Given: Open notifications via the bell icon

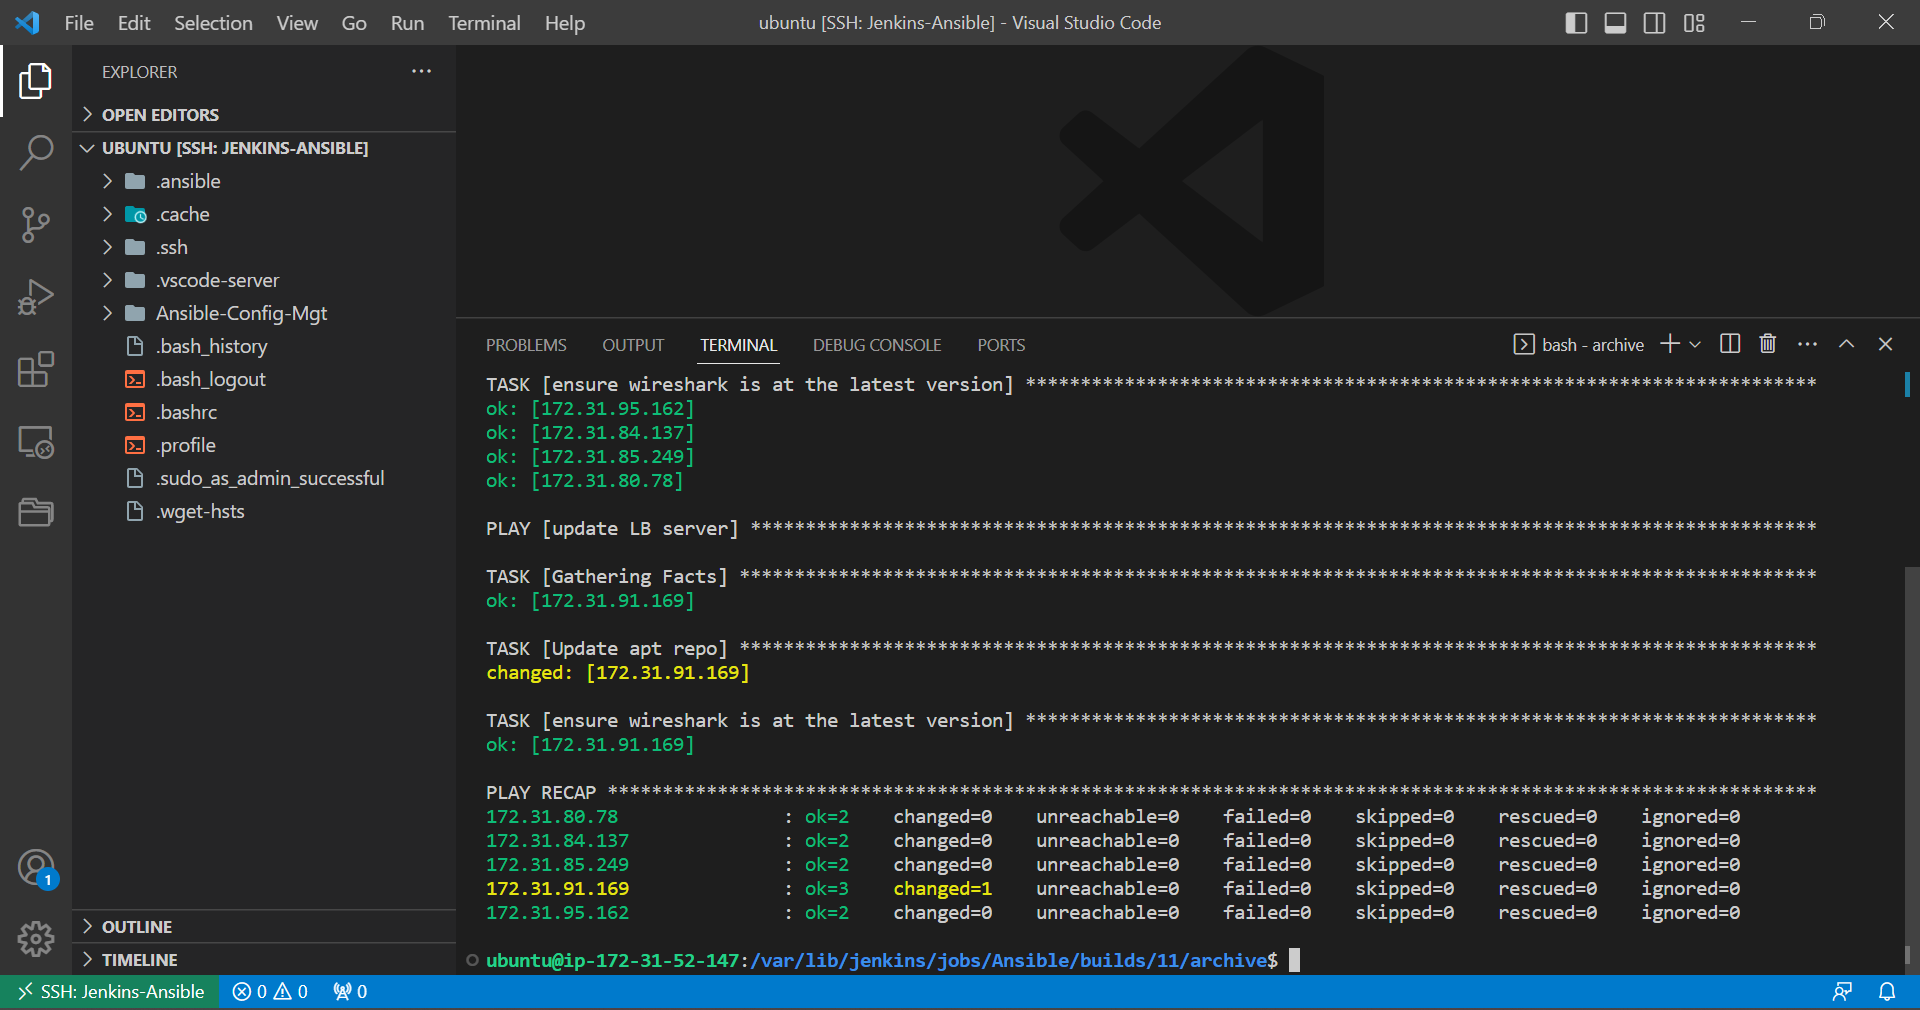Looking at the screenshot, I should (1889, 991).
